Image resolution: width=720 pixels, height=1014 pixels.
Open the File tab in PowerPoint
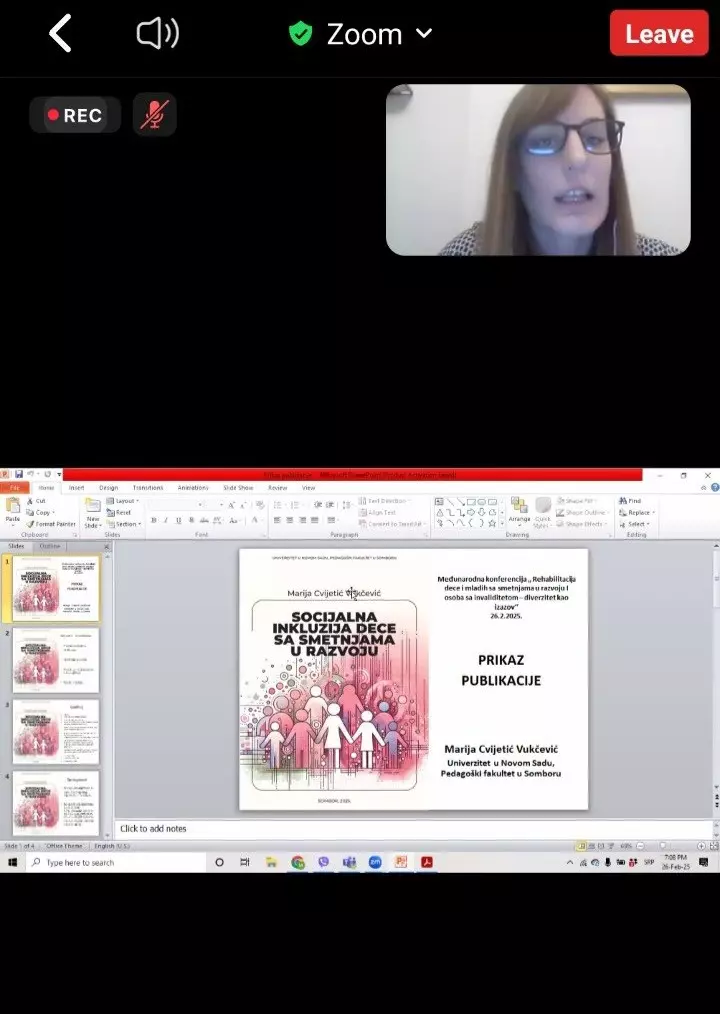[x=14, y=488]
